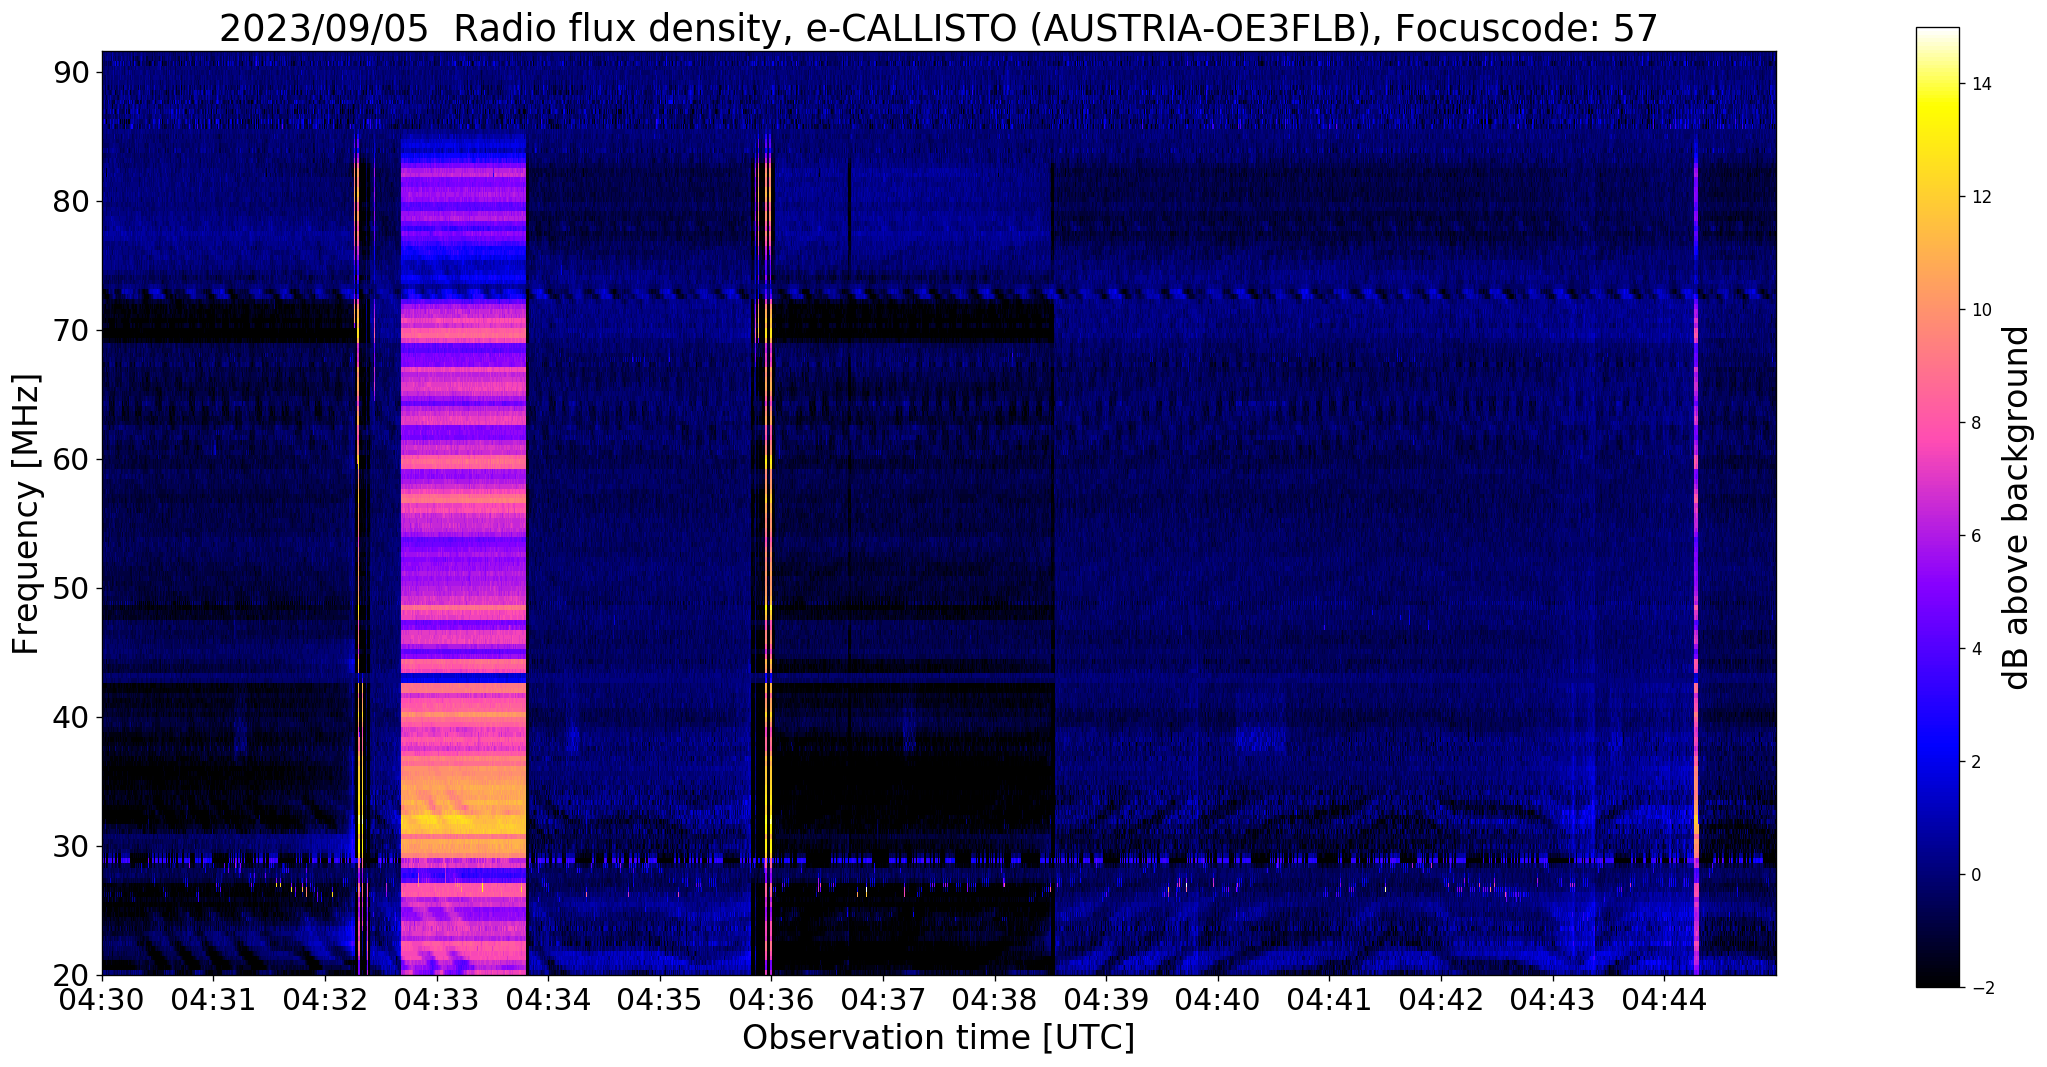Click x-axis tick label 04:37

(x=883, y=1000)
